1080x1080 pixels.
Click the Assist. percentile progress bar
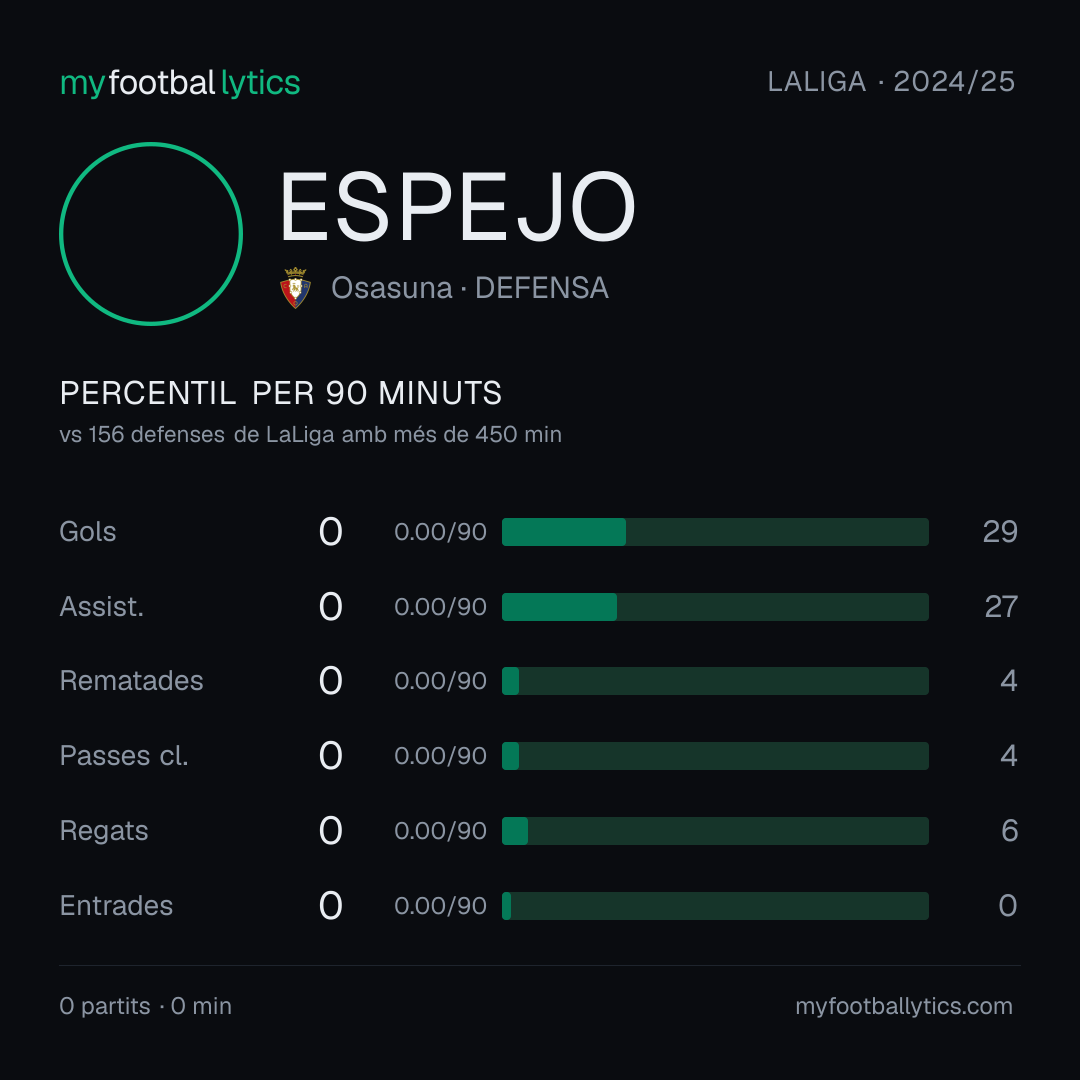[715, 607]
